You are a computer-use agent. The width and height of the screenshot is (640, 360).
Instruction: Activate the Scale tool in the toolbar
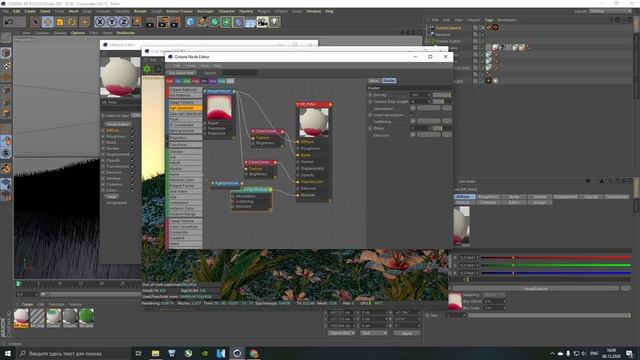click(60, 22)
